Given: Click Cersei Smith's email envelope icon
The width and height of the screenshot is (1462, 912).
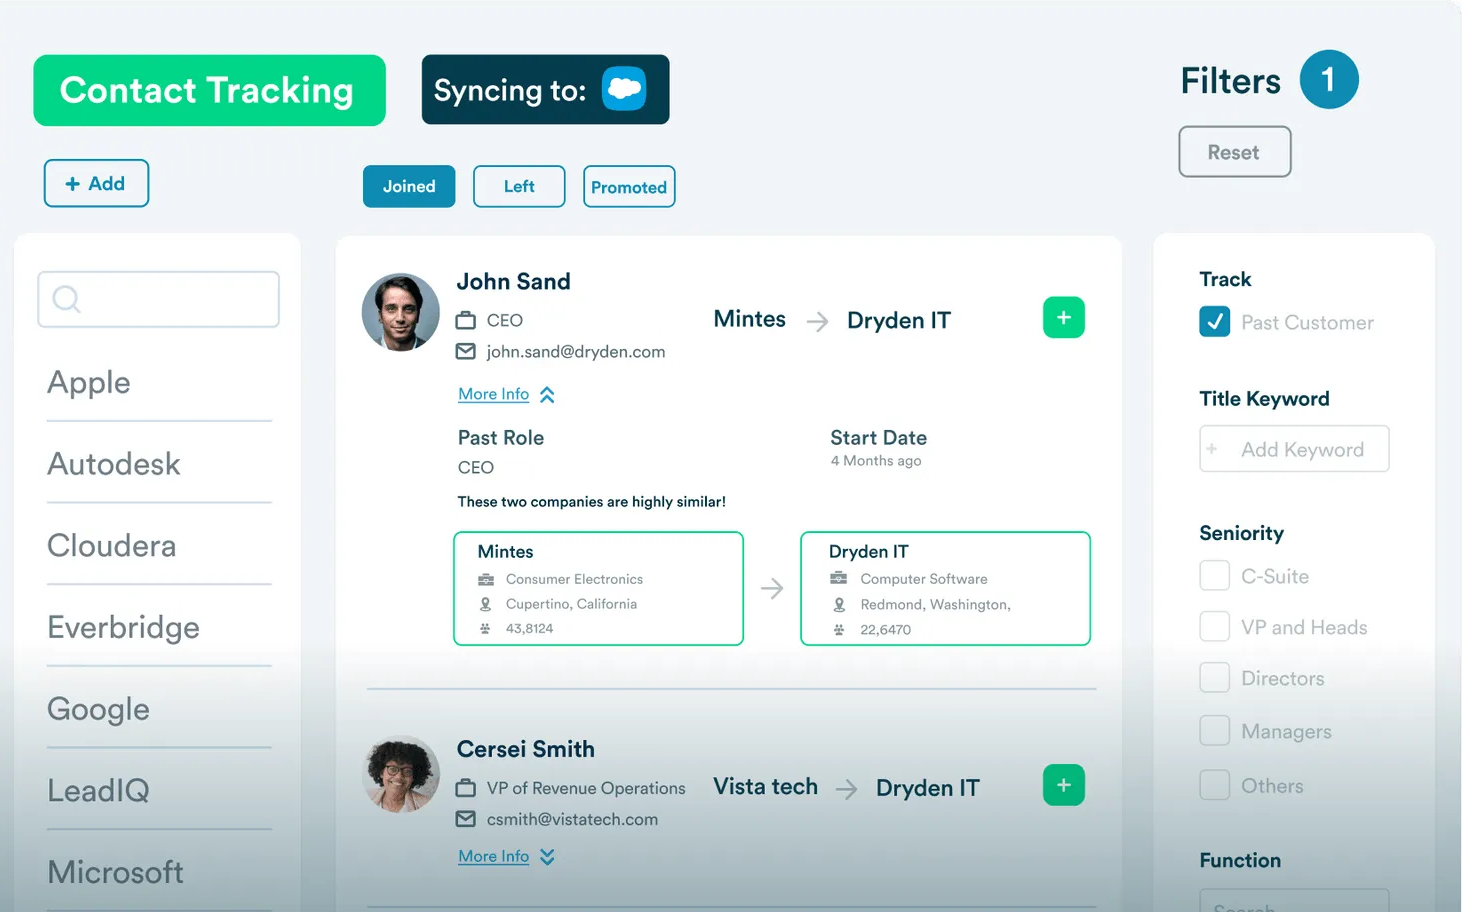Looking at the screenshot, I should coord(466,819).
